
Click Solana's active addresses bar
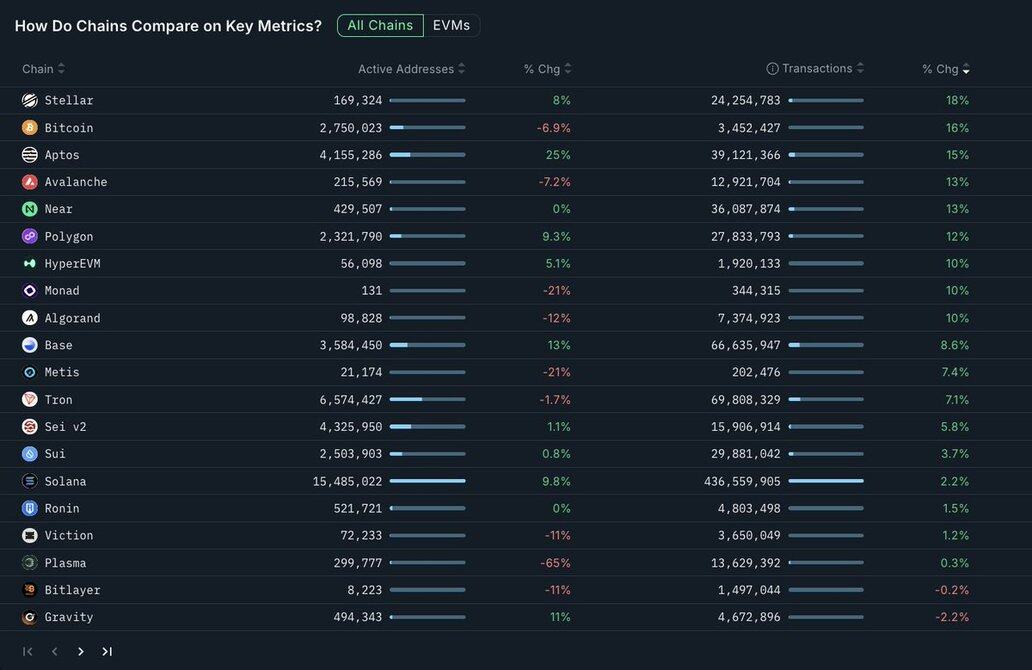point(427,481)
